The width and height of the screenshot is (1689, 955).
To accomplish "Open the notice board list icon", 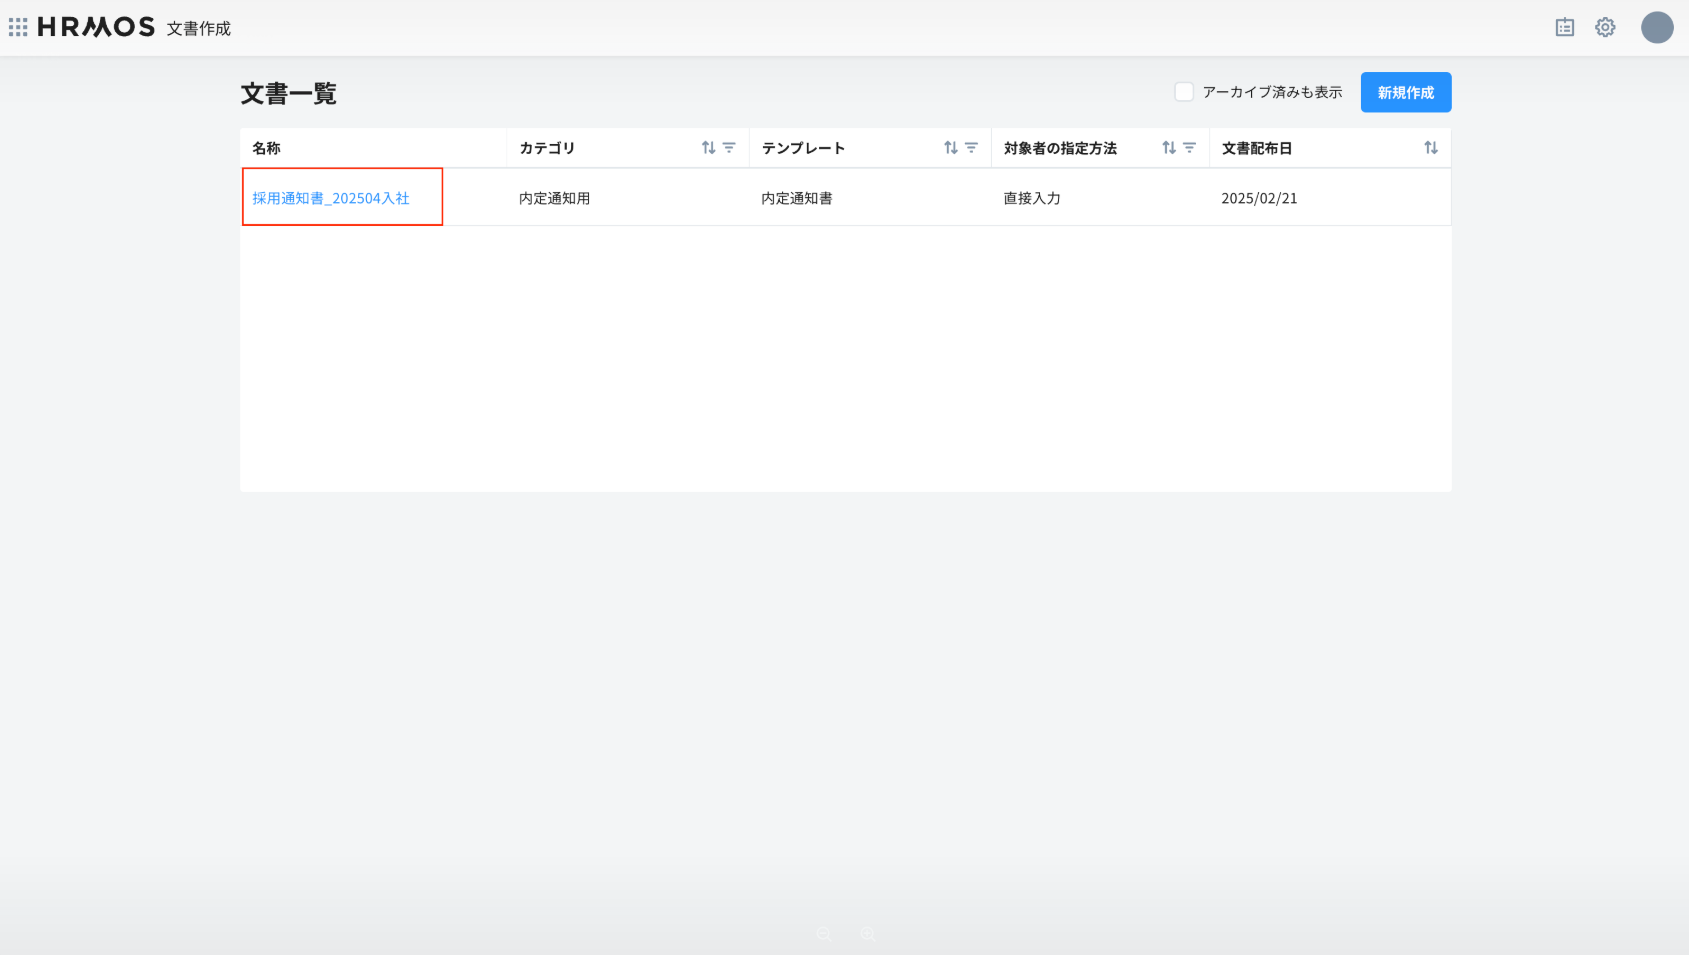I will [1565, 28].
